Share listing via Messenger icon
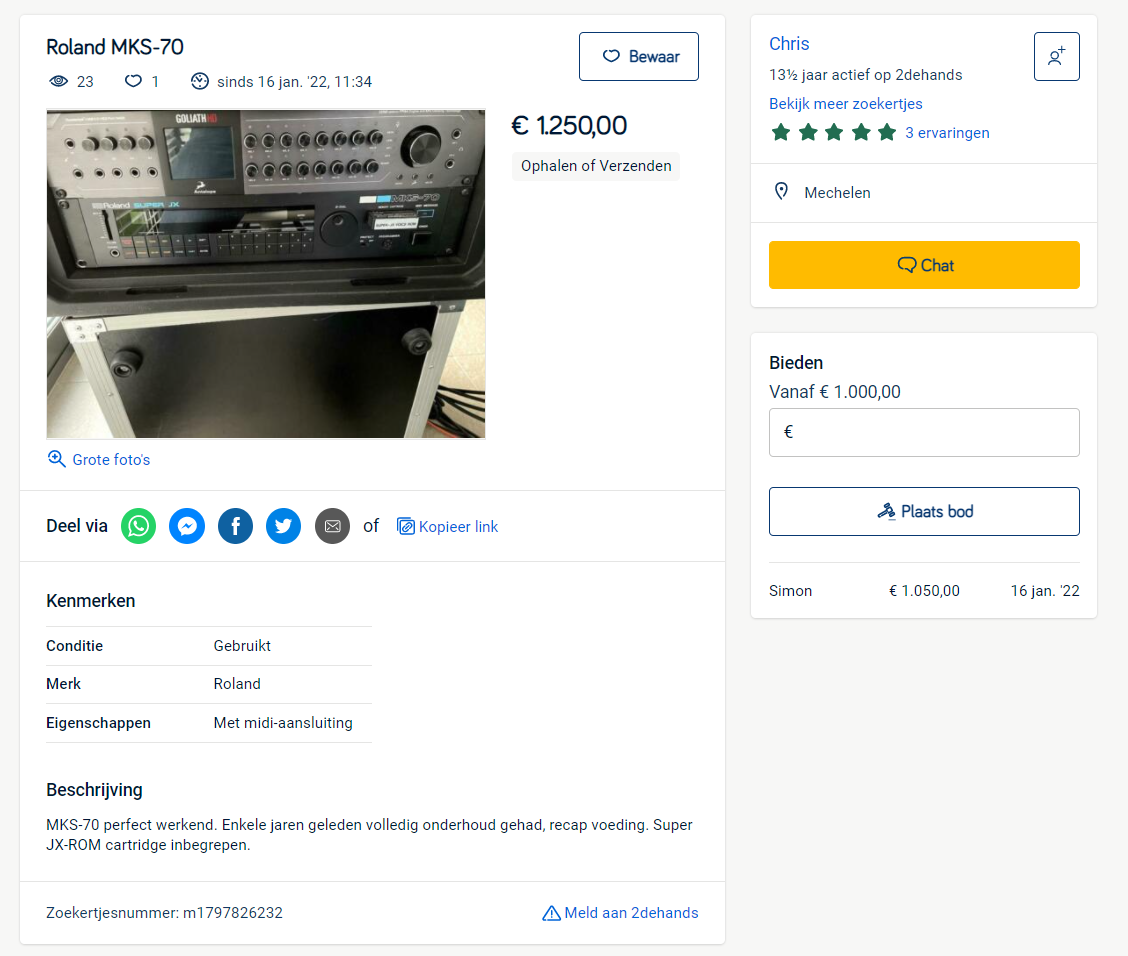 (x=187, y=526)
